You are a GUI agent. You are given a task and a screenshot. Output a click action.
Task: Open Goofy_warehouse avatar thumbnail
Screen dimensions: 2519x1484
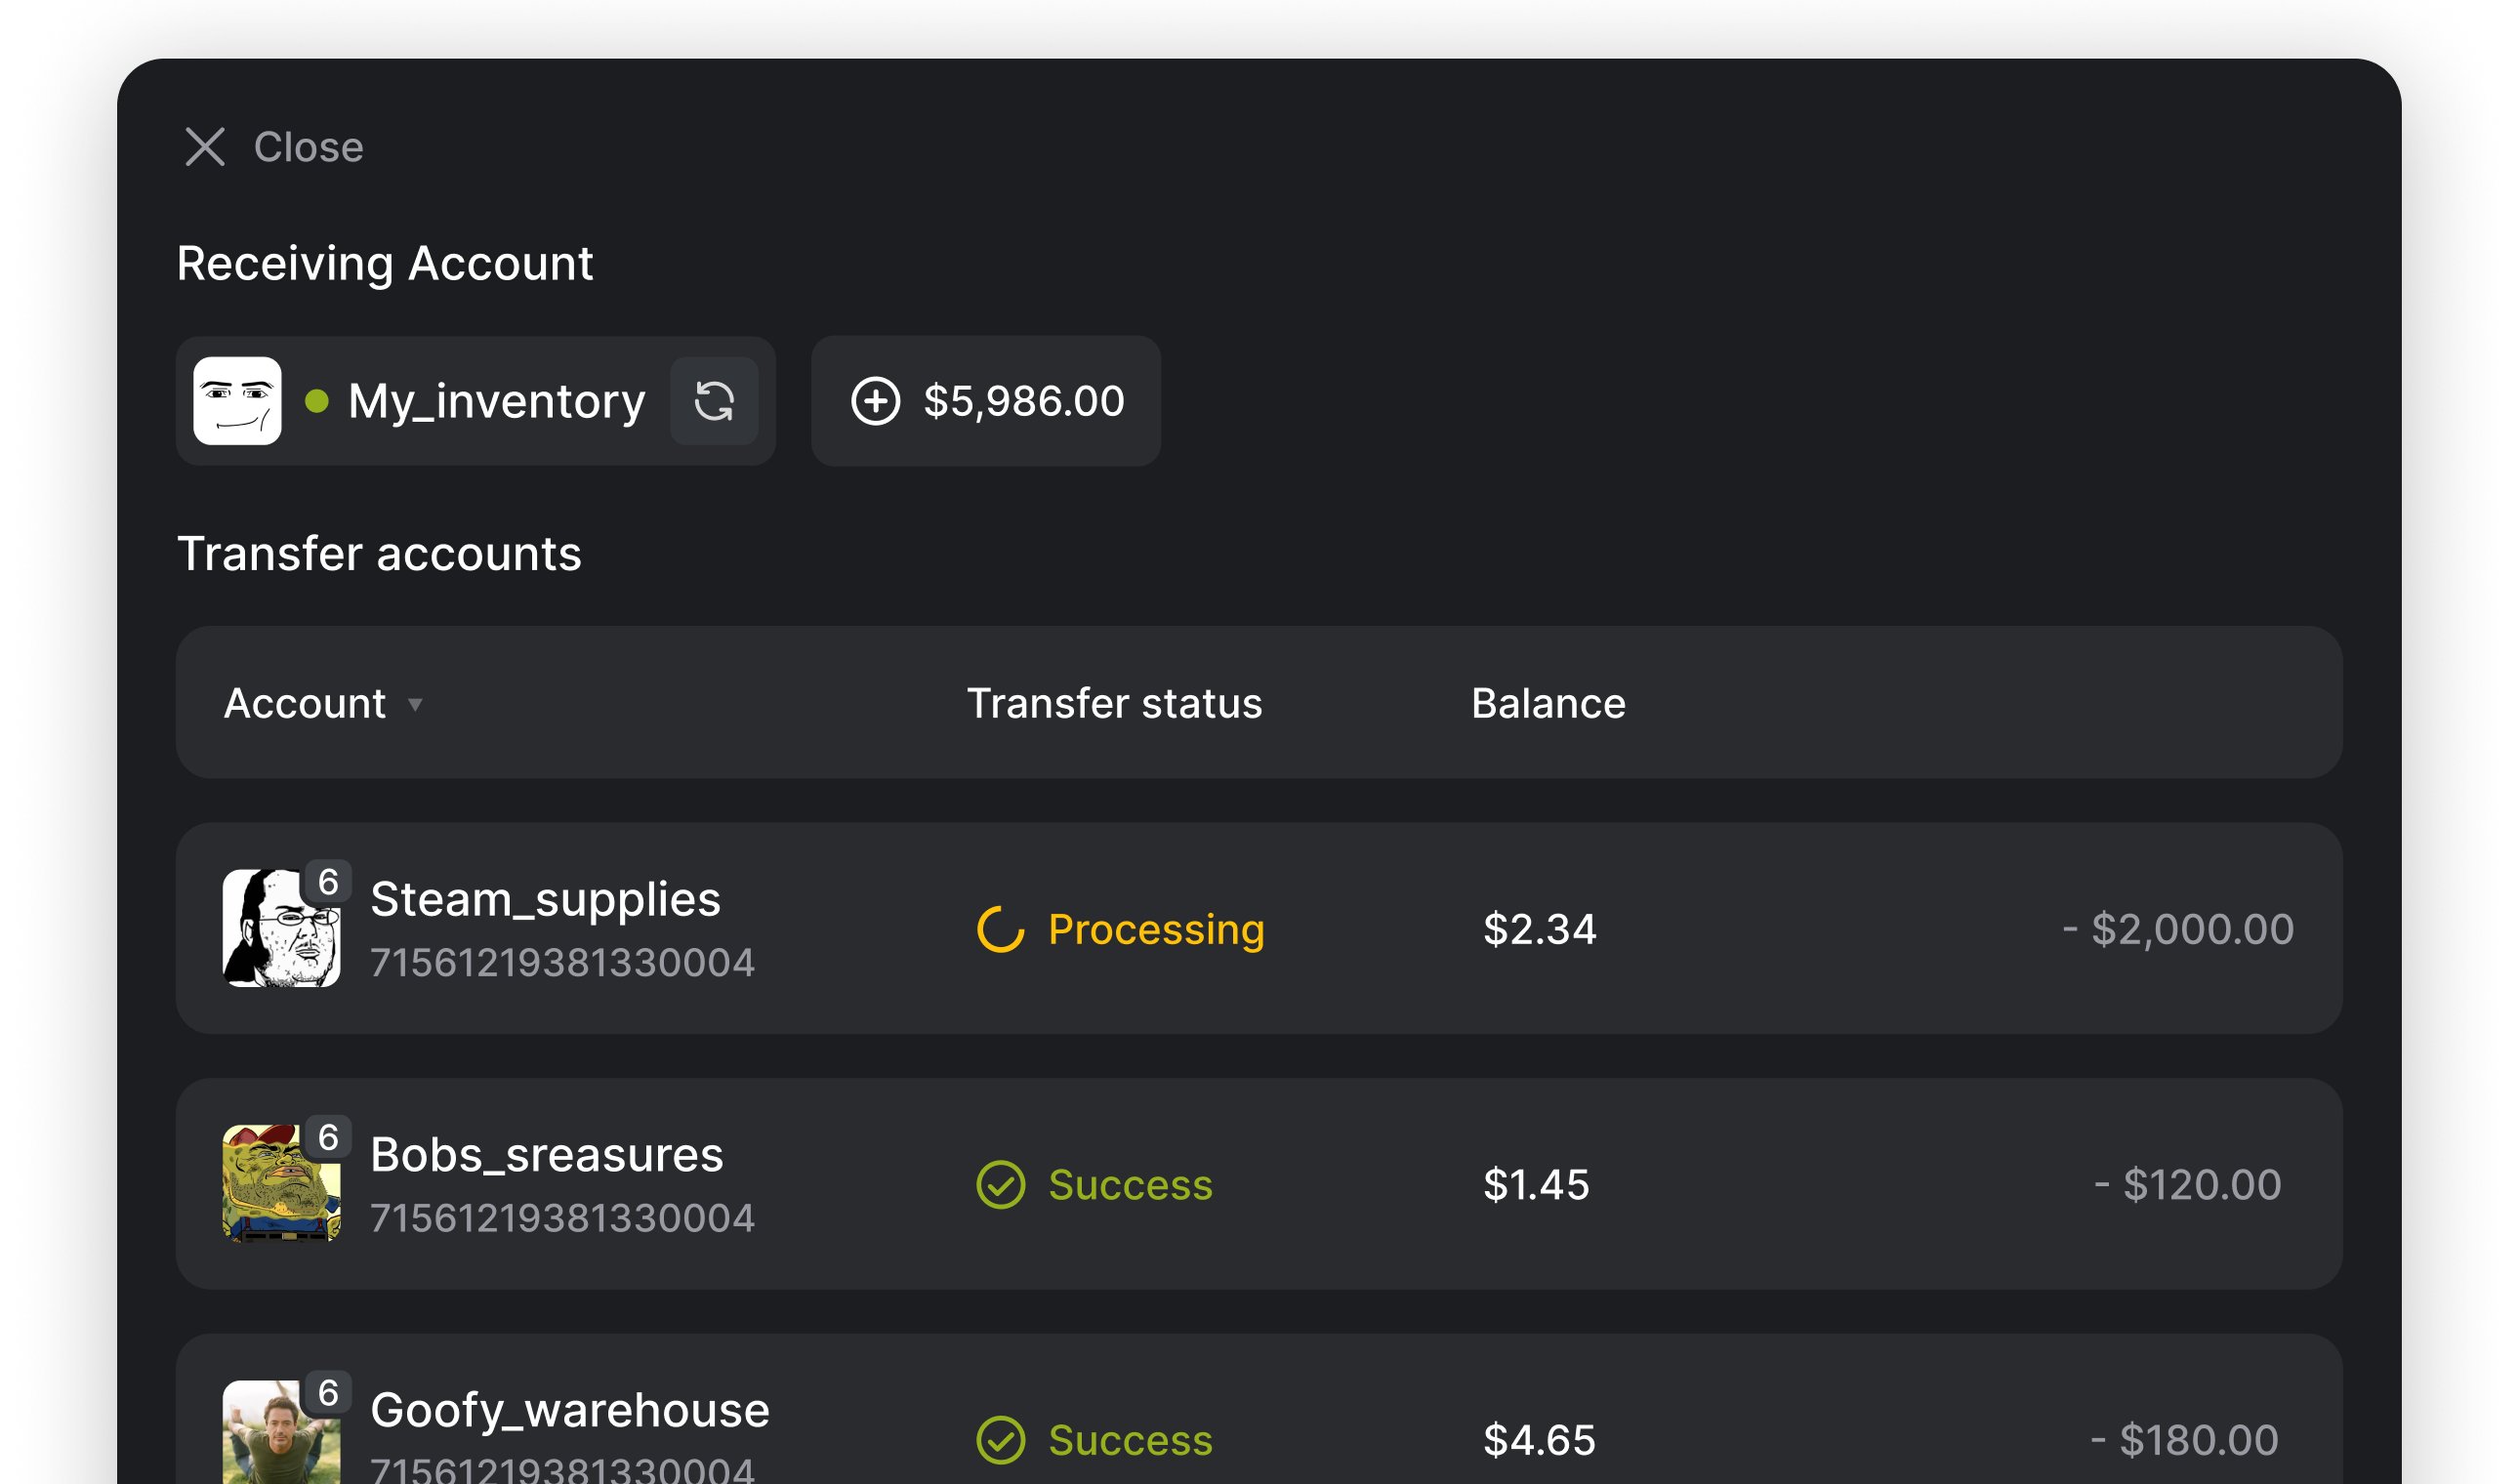click(281, 1432)
